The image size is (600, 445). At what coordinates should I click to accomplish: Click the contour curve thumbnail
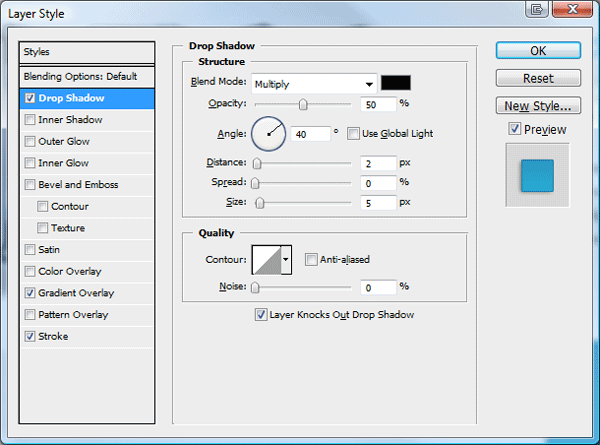[267, 260]
